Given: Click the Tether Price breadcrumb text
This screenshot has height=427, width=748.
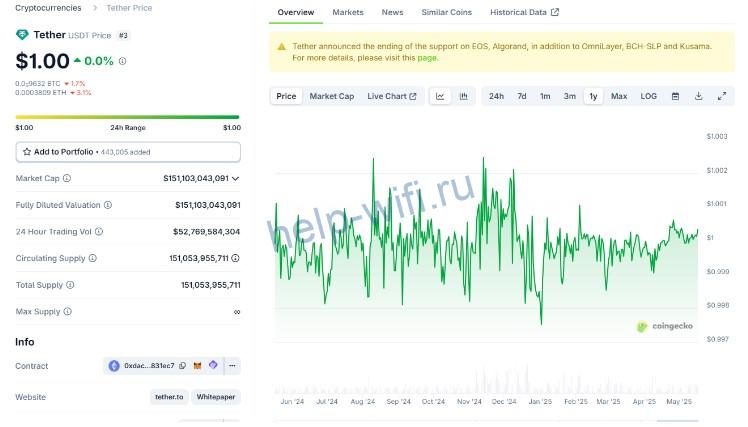Looking at the screenshot, I should click(129, 8).
